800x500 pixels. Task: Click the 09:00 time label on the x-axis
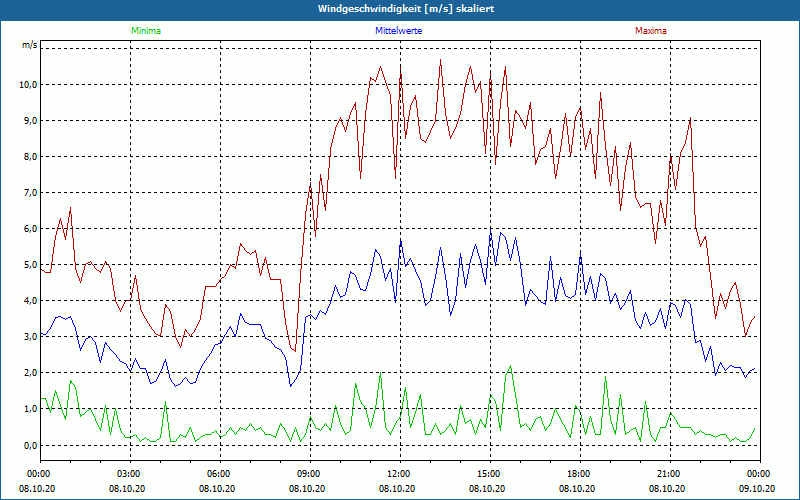click(x=310, y=474)
